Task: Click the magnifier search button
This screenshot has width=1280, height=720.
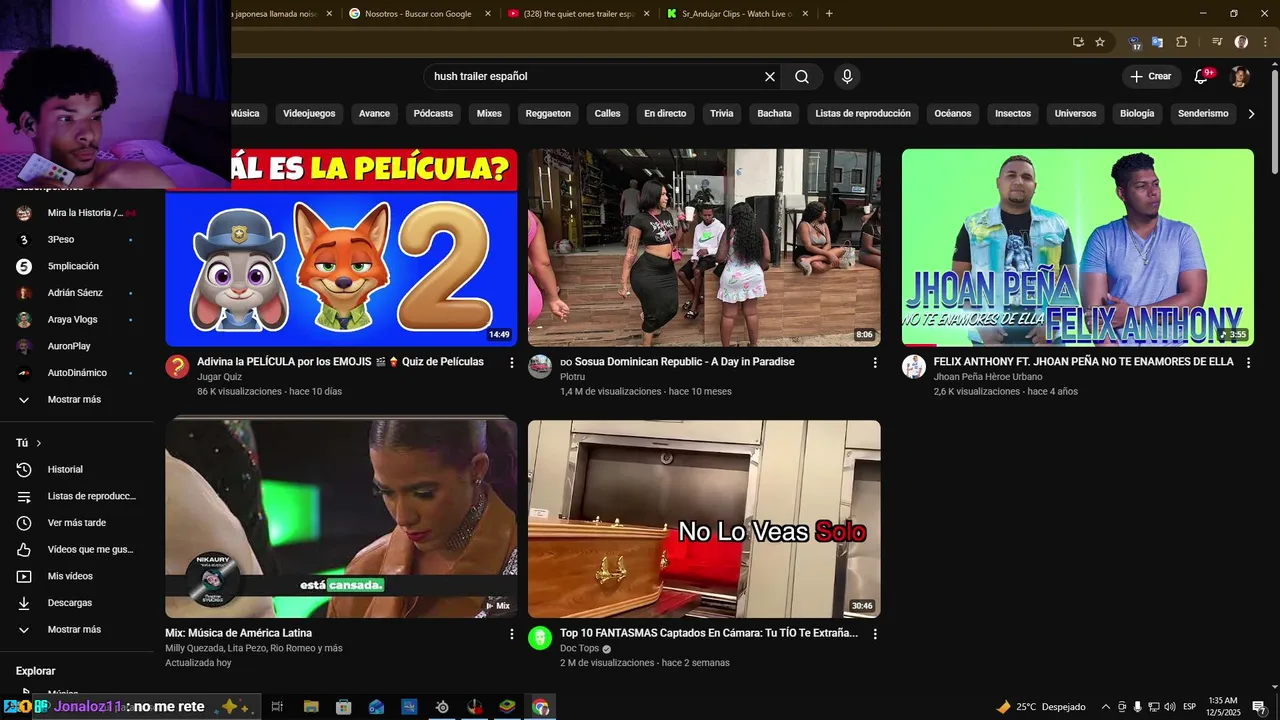Action: click(x=802, y=77)
